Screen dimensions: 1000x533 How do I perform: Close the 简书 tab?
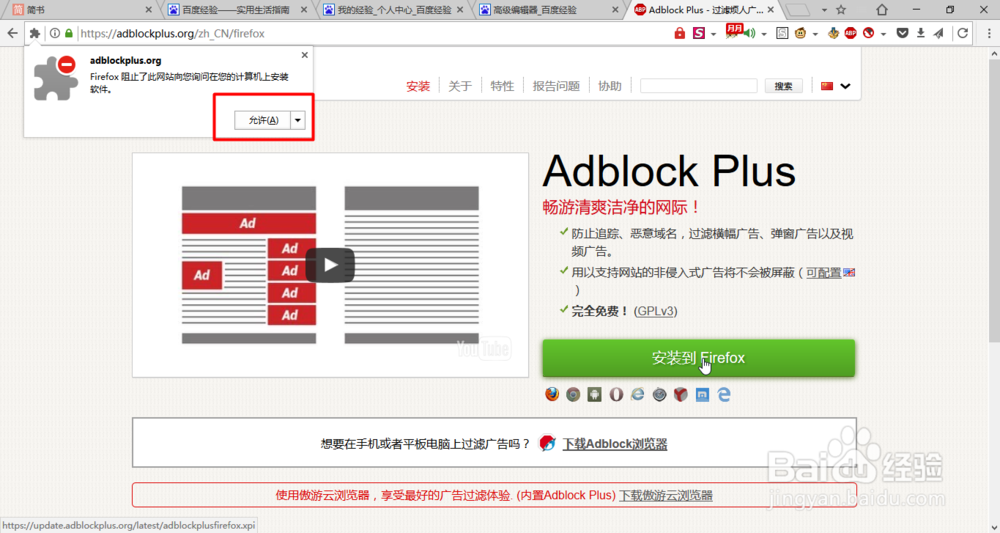tap(149, 10)
